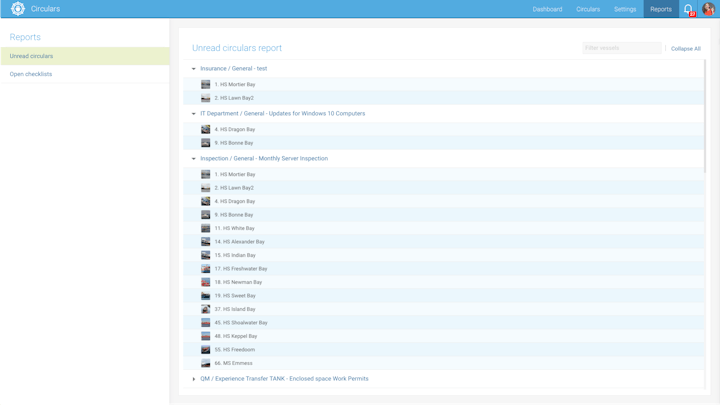Collapse the Insurance / General - test group
720x405 pixels.
pyautogui.click(x=194, y=69)
